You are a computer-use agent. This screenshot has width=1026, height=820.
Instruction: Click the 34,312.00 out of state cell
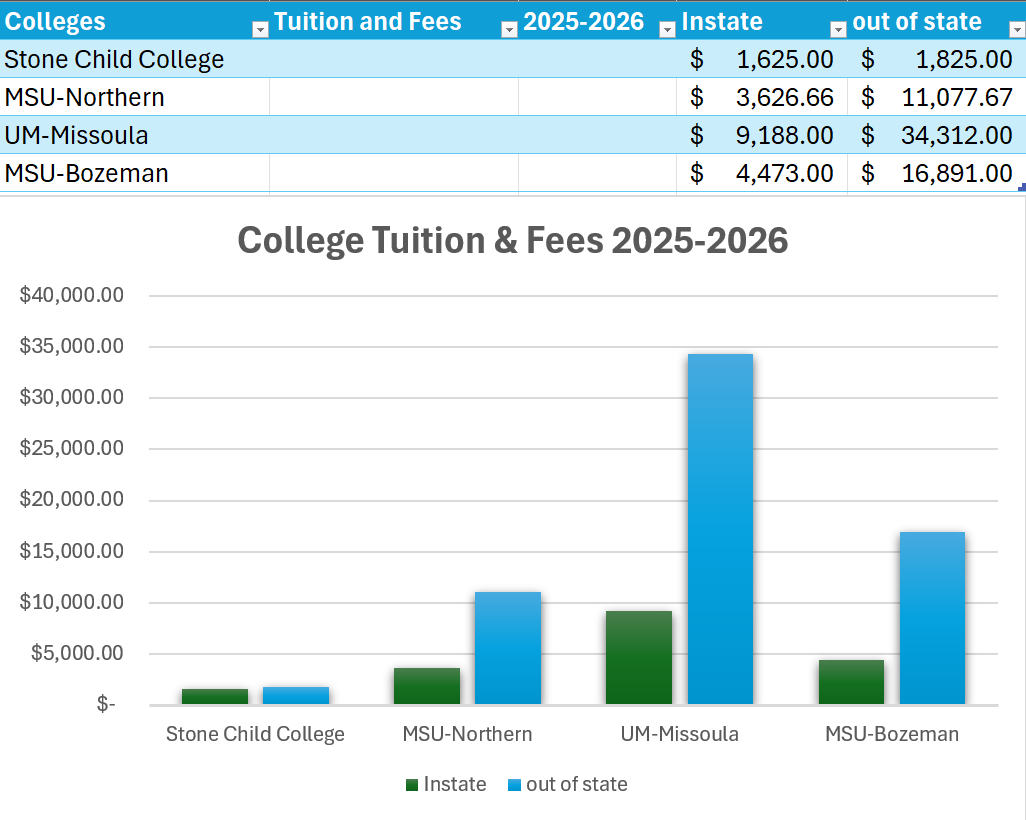[936, 135]
